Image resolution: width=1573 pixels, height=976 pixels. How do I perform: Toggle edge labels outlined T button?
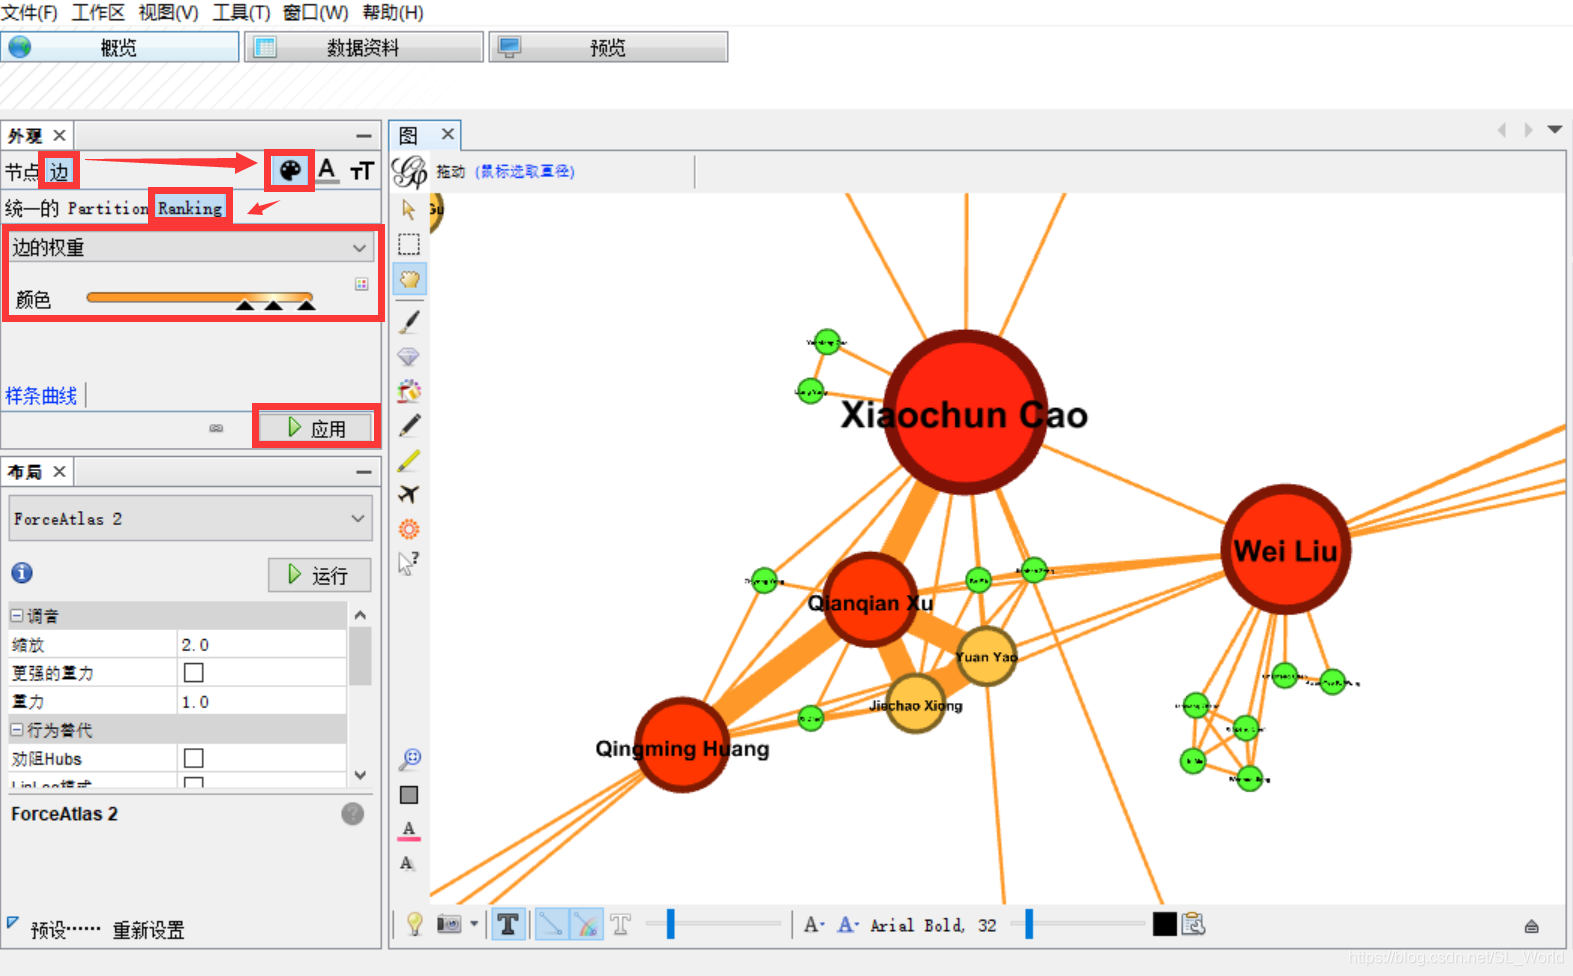(x=621, y=925)
